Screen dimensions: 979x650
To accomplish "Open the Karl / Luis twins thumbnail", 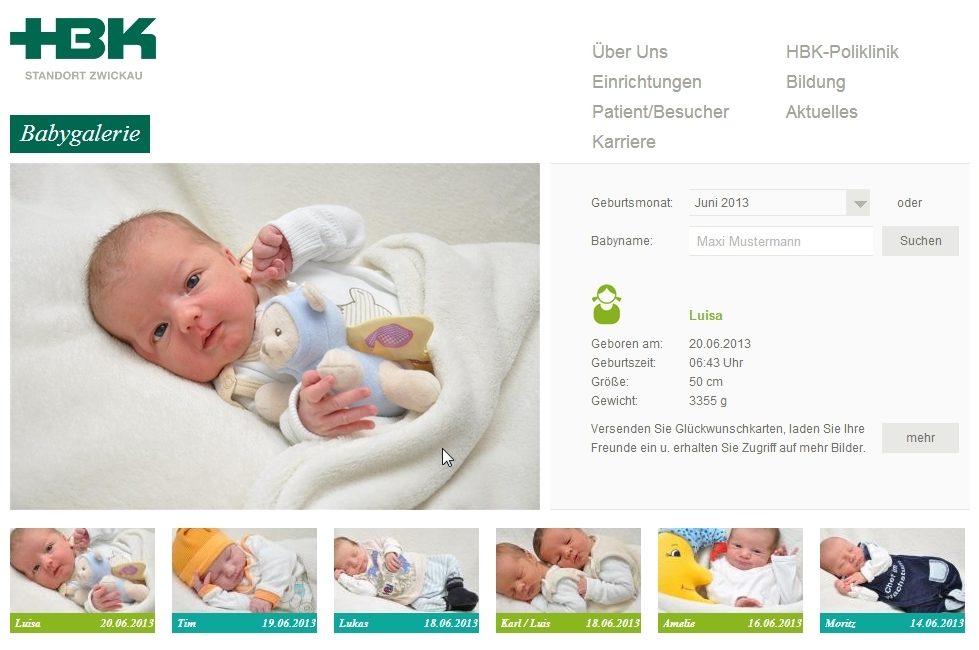I will pyautogui.click(x=568, y=580).
